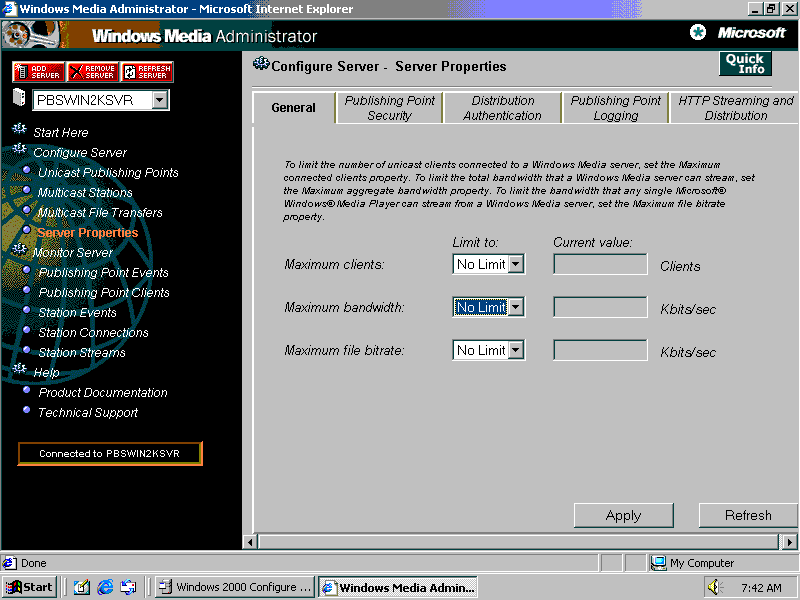Switch to the Distribution Authentication tab

tap(503, 108)
